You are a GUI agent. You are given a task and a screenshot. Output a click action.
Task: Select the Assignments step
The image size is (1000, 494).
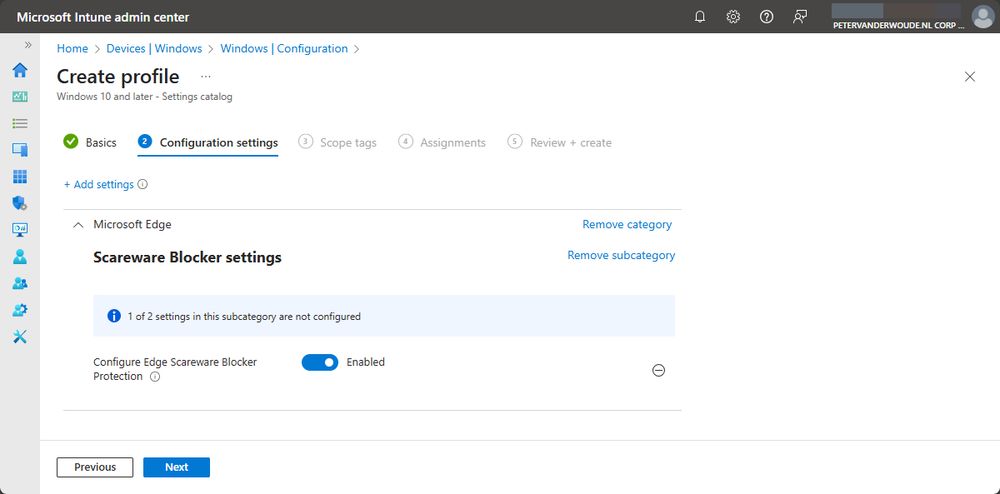coord(442,142)
